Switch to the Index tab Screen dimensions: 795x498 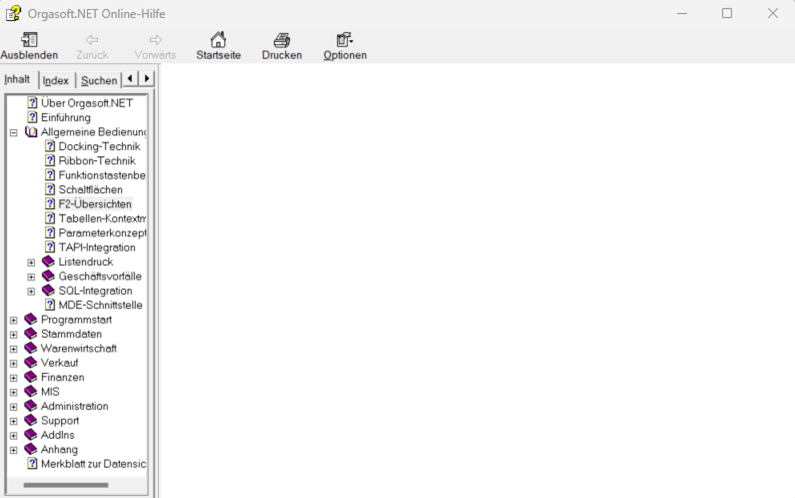click(56, 80)
